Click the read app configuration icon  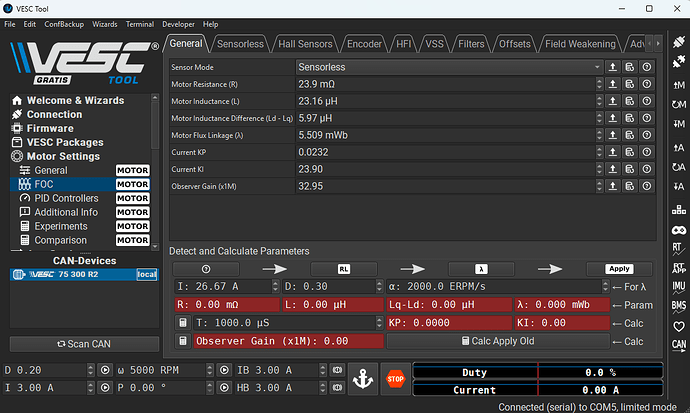coord(679,147)
